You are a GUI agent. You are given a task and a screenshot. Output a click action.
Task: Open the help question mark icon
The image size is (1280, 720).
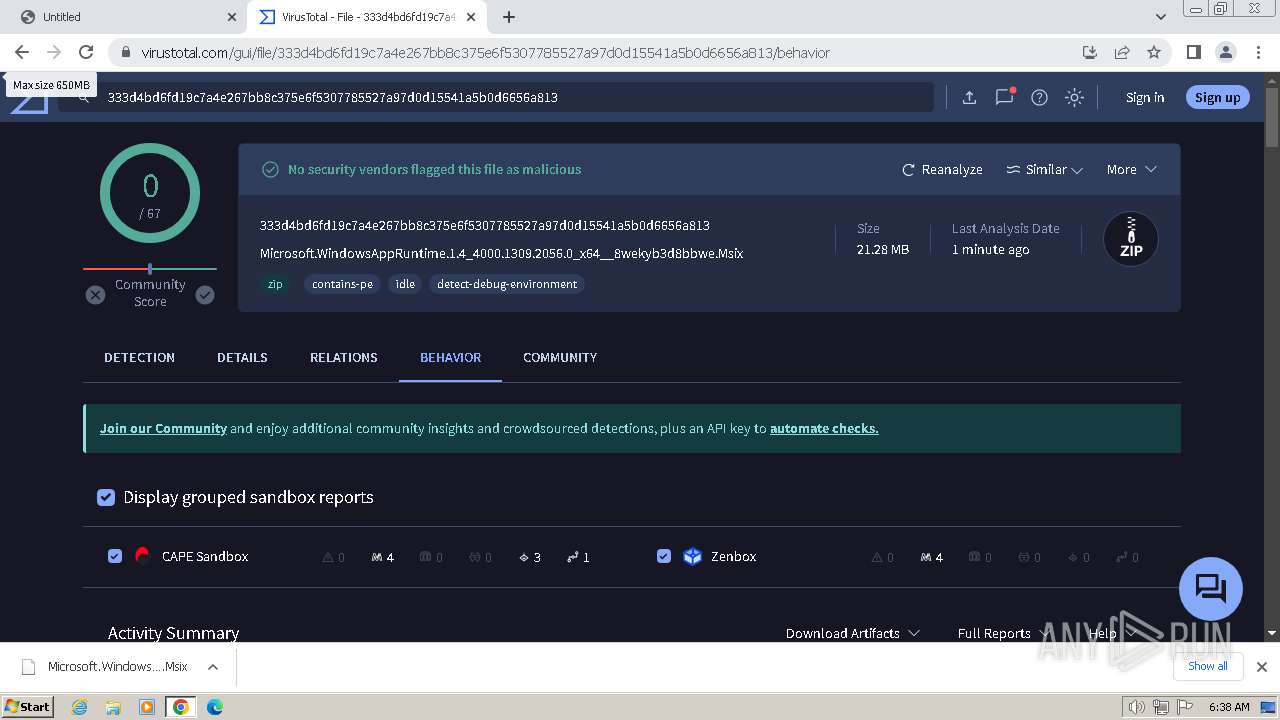coord(1039,97)
